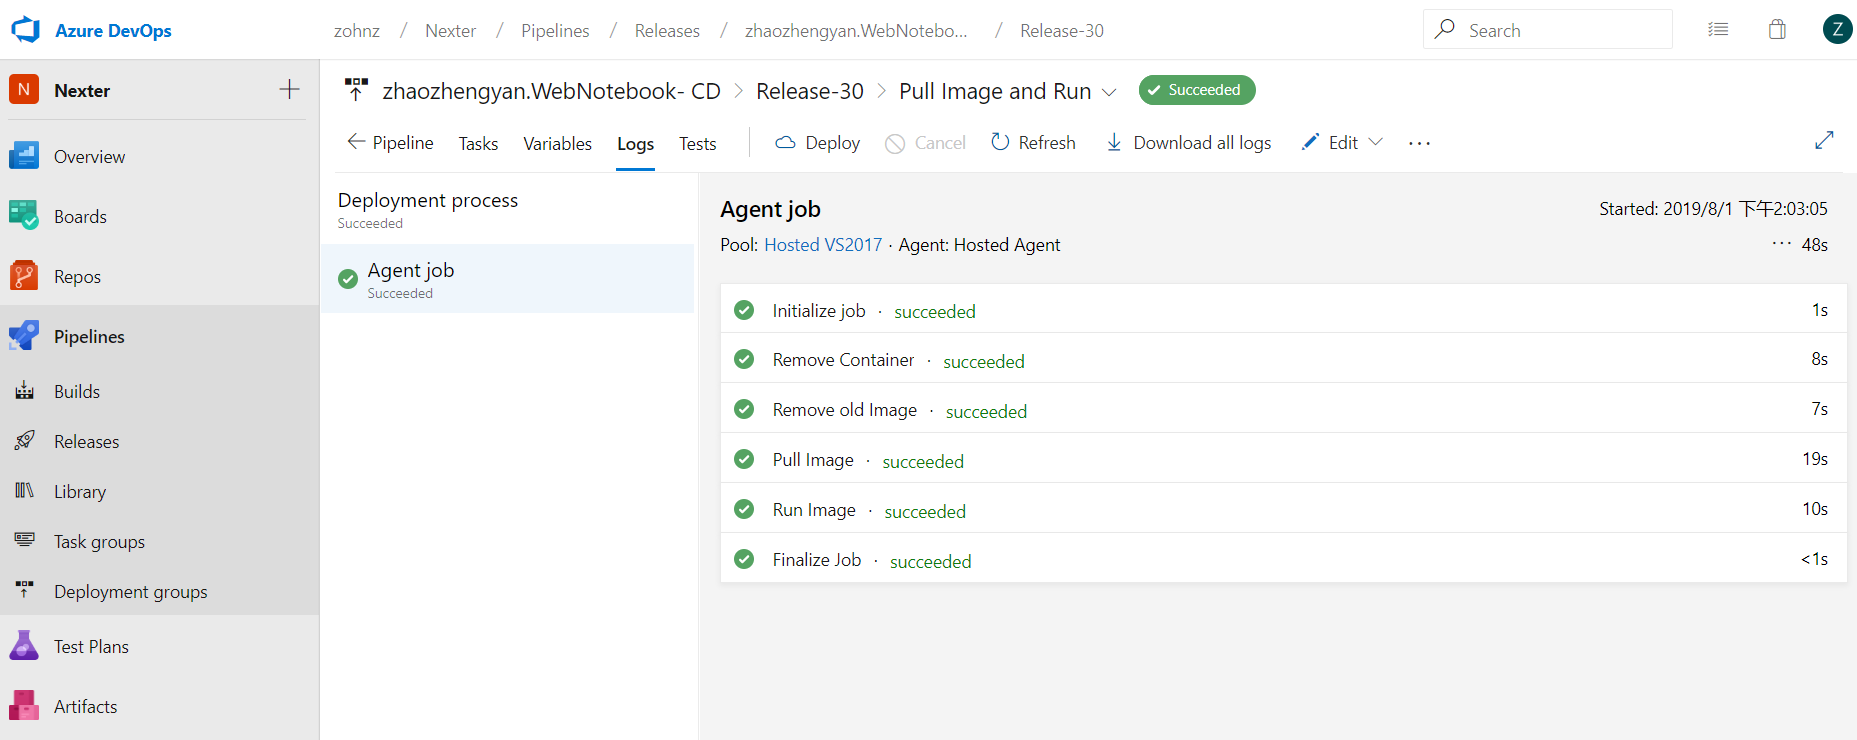1857x740 pixels.
Task: Click the Azure DevOps logo icon
Action: coord(25,30)
